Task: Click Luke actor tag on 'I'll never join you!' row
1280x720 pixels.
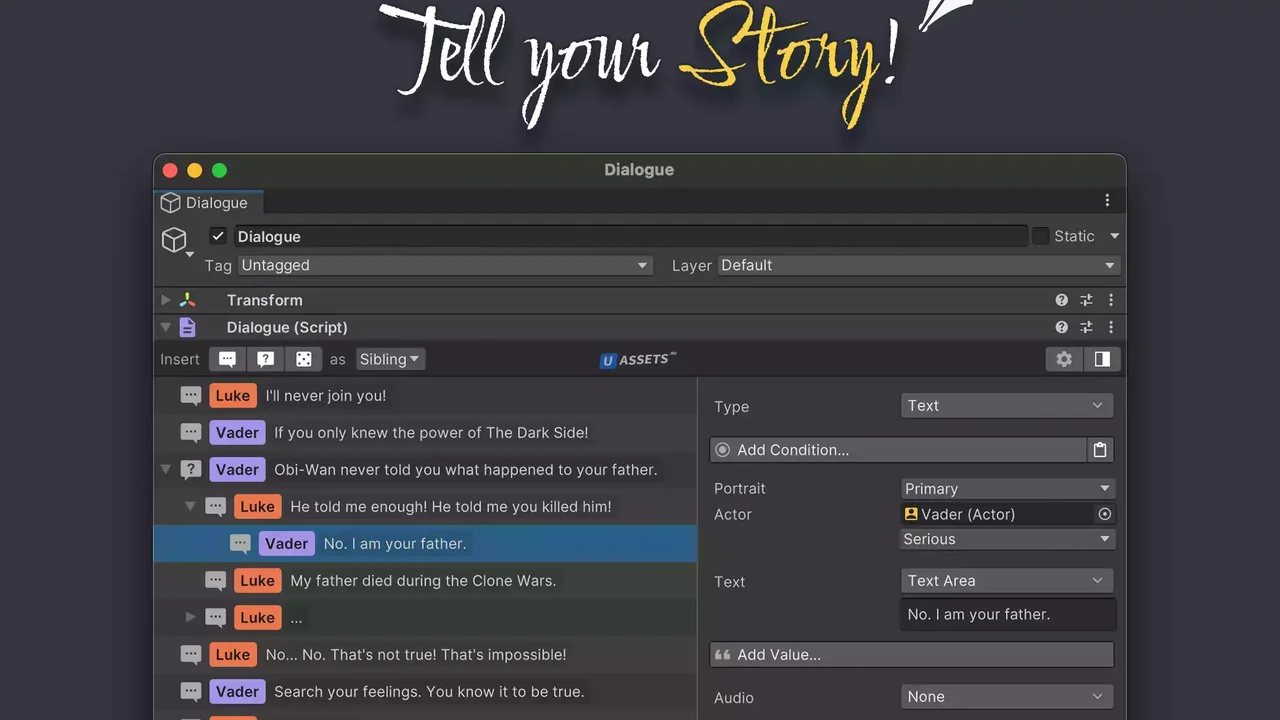Action: (x=233, y=396)
